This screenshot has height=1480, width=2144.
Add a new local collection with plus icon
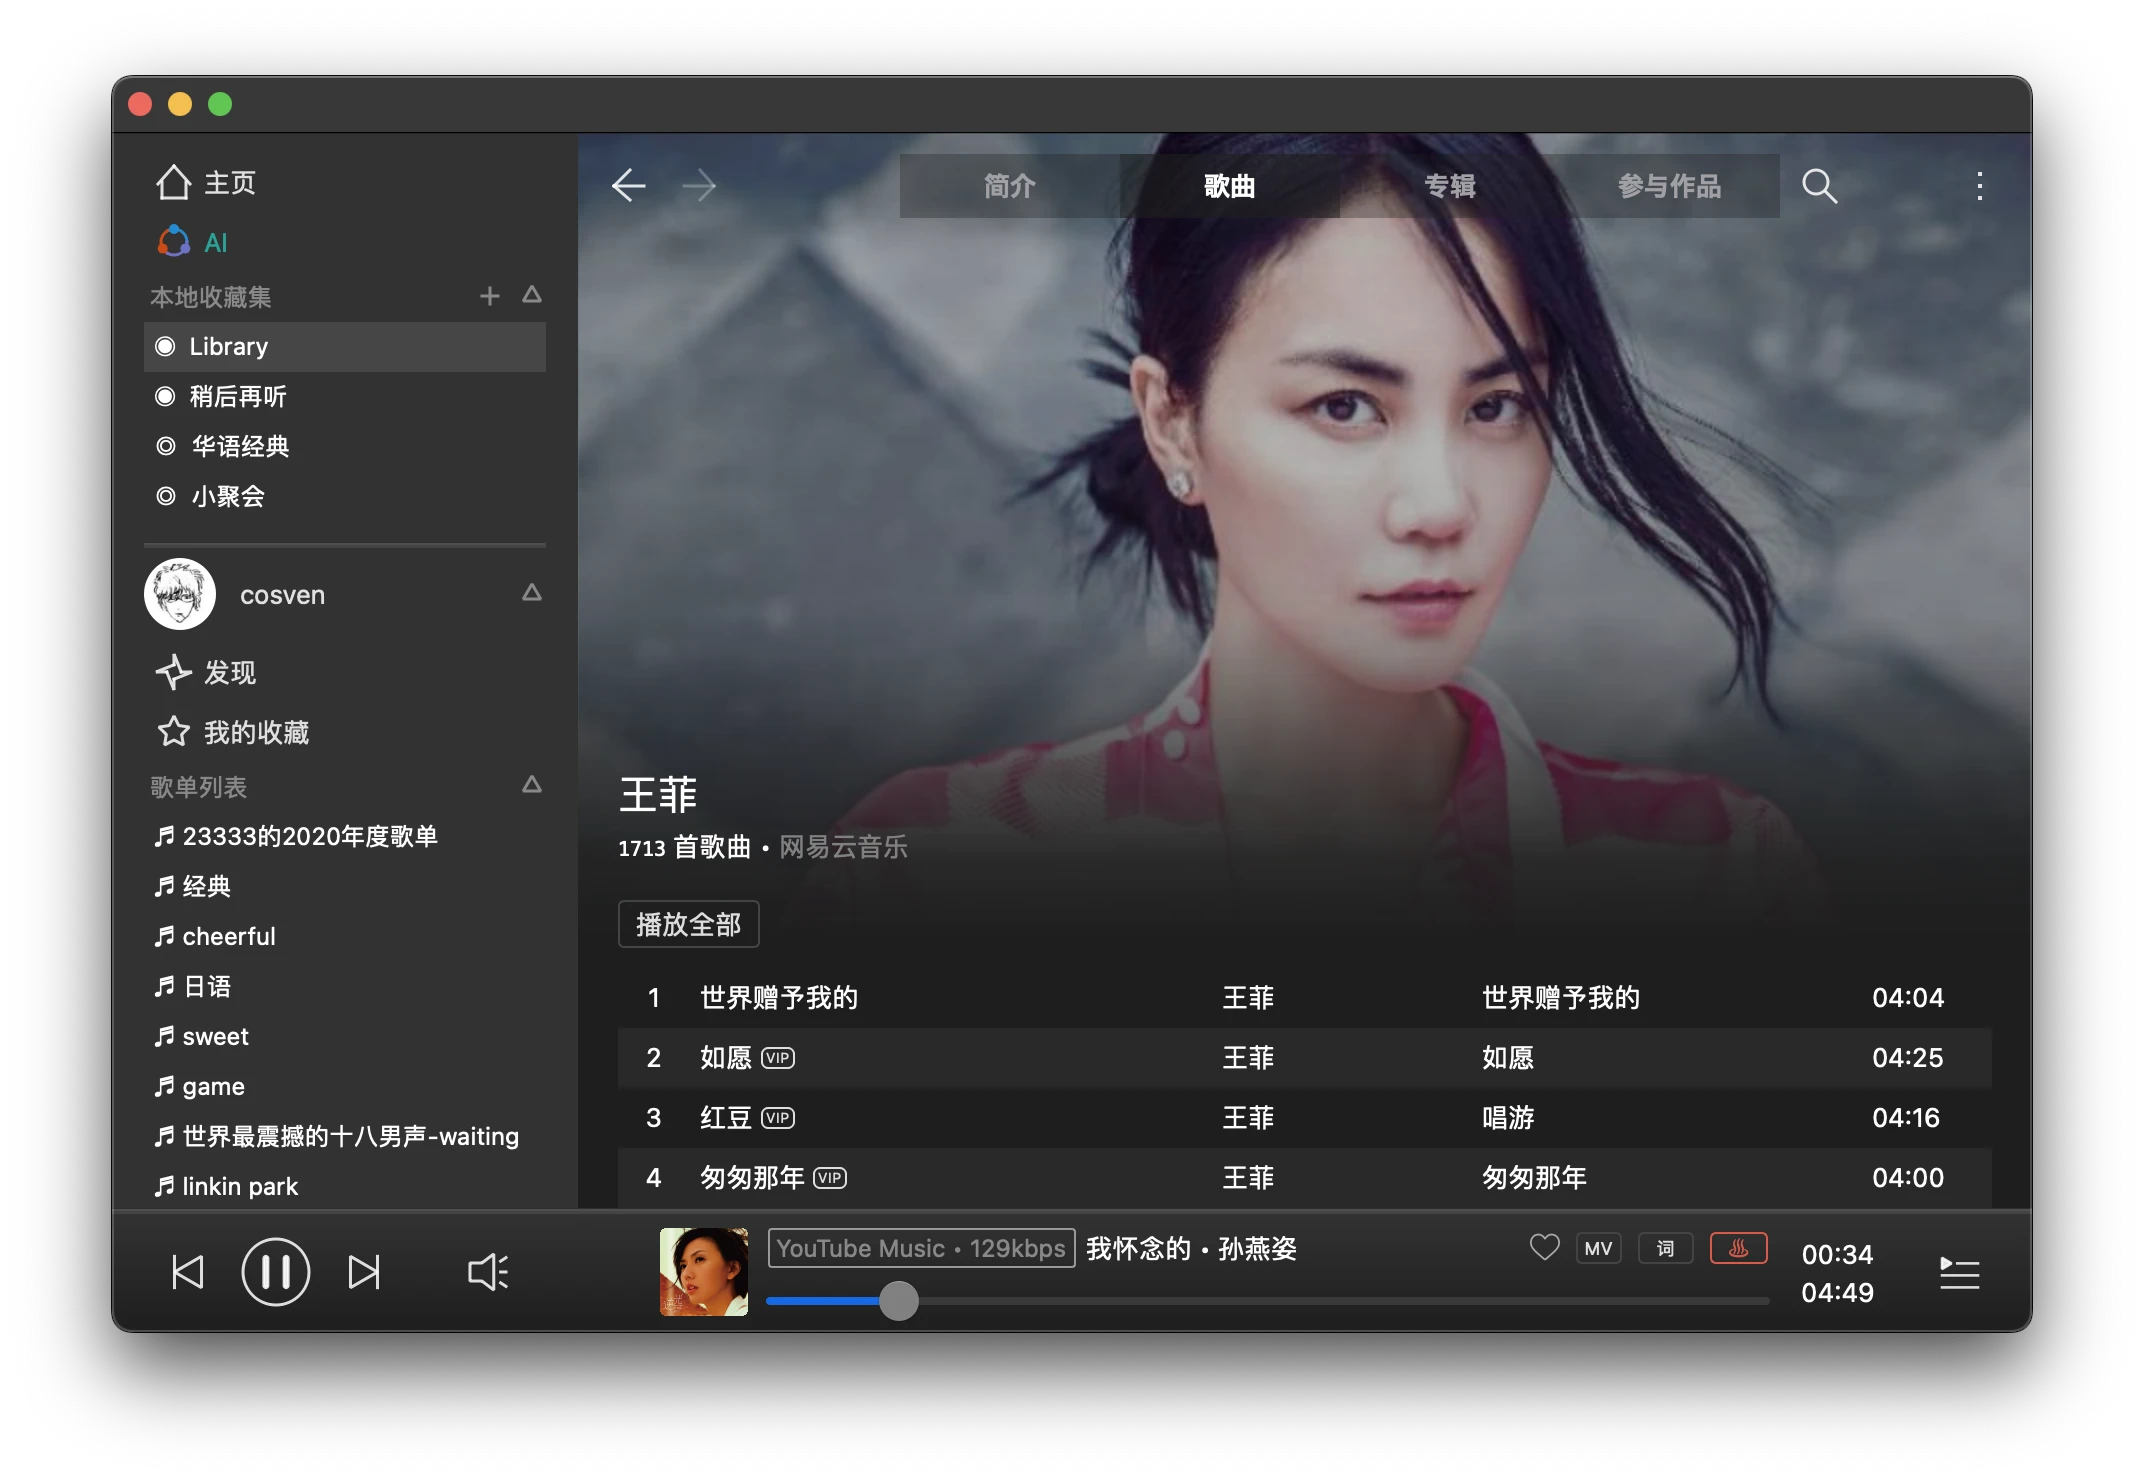coord(489,296)
